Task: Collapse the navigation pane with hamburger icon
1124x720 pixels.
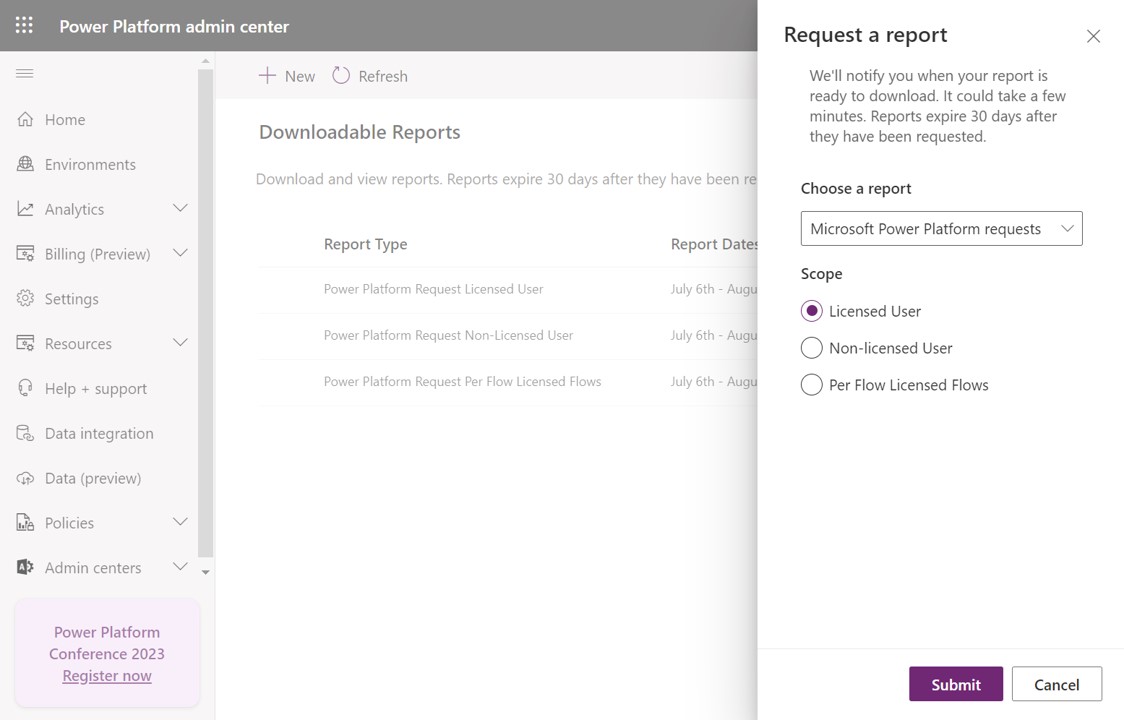Action: point(24,73)
